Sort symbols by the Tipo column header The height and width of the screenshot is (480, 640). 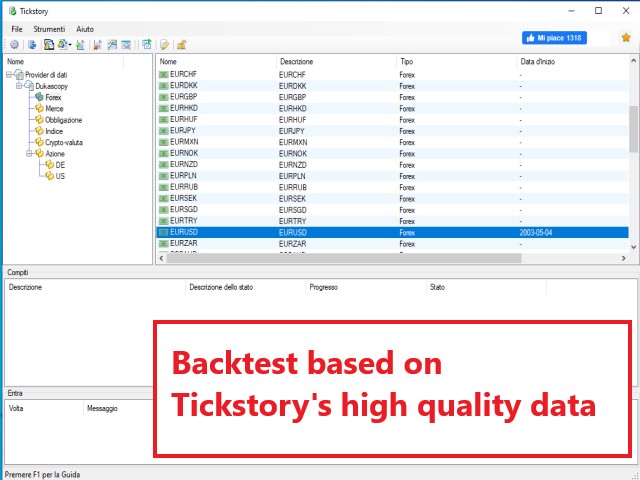click(456, 62)
